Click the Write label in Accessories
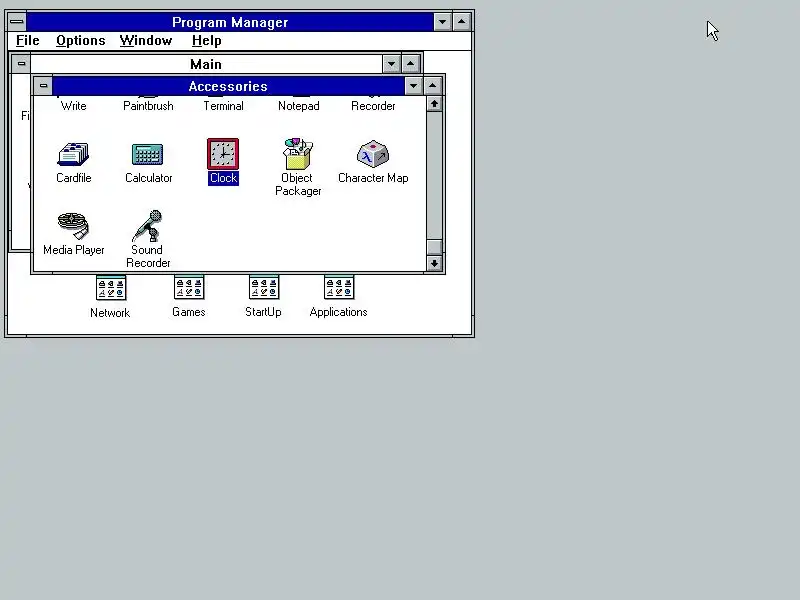 coord(73,106)
